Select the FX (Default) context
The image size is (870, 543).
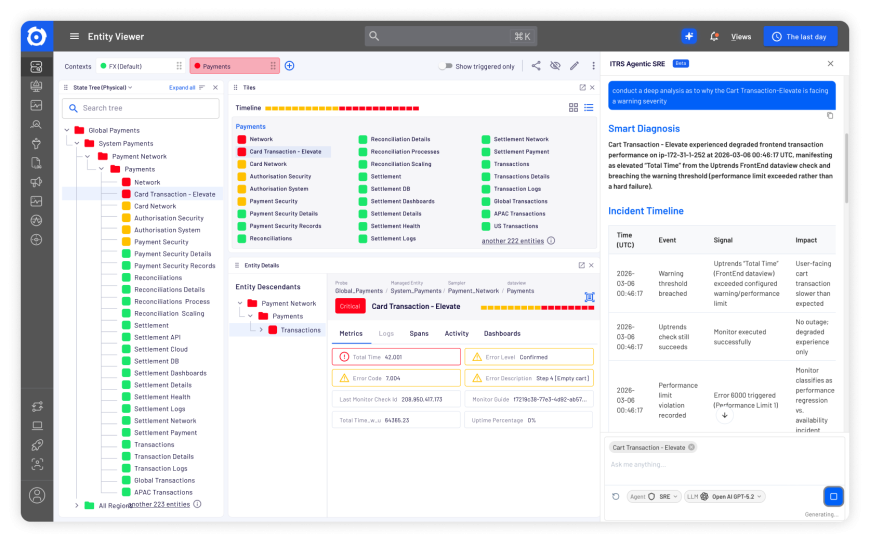point(141,66)
